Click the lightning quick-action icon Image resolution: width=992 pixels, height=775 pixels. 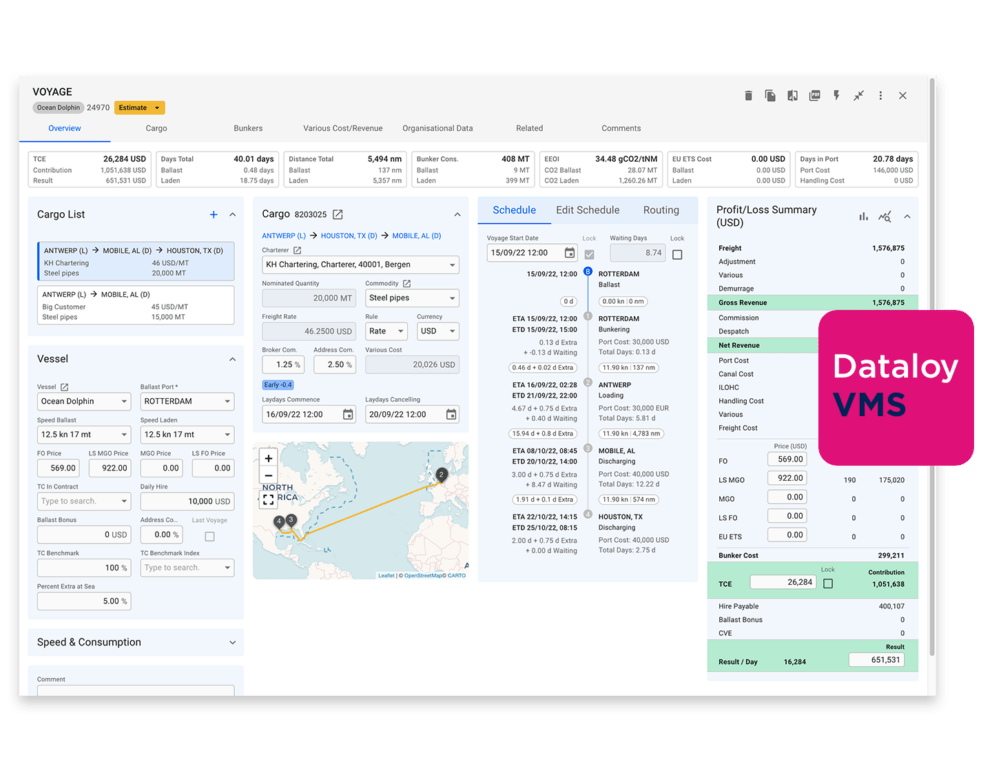[837, 96]
